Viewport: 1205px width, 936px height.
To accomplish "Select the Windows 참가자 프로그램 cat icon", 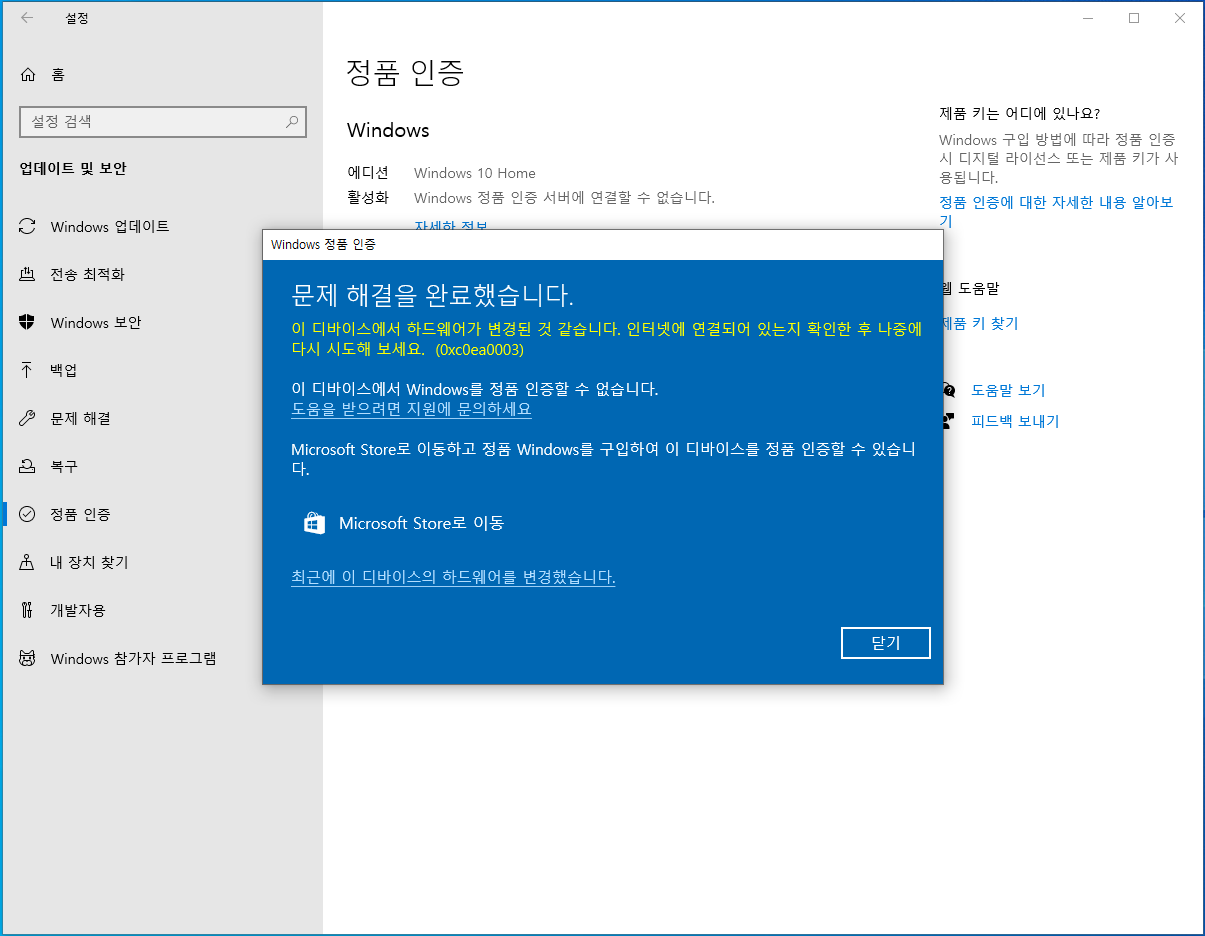I will pos(28,658).
